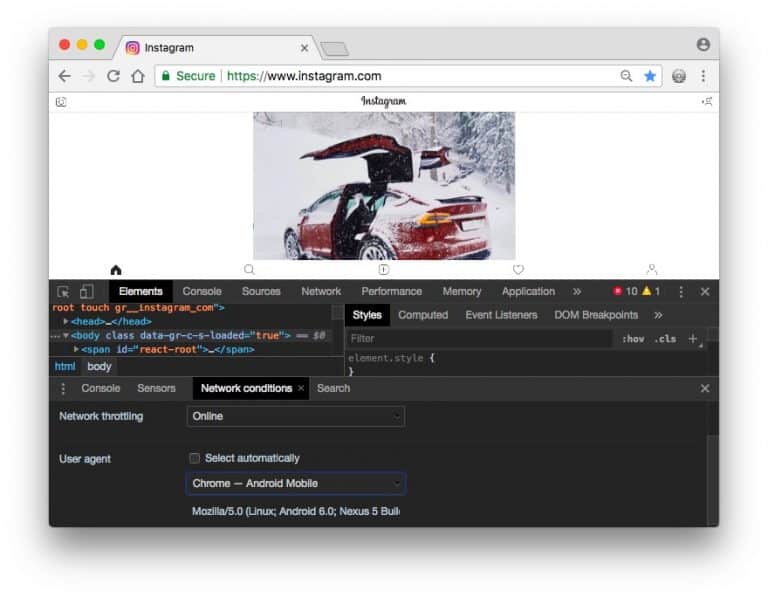Image resolution: width=768 pixels, height=597 pixels.
Task: Expand the react-root span node
Action: pos(76,349)
